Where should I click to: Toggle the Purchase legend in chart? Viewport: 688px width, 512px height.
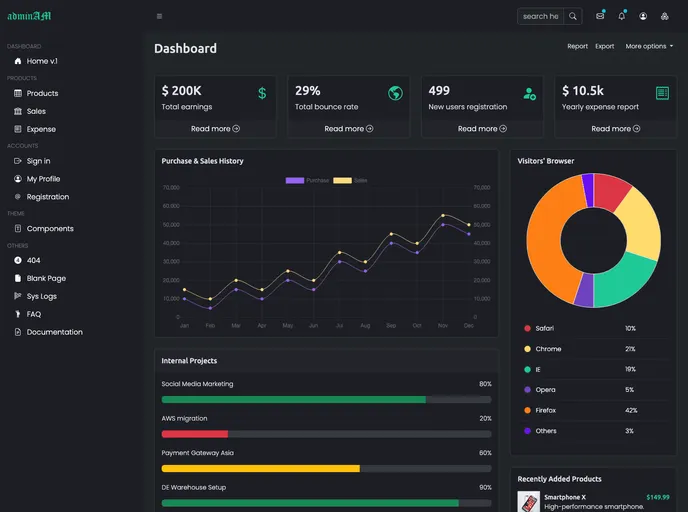click(x=306, y=180)
